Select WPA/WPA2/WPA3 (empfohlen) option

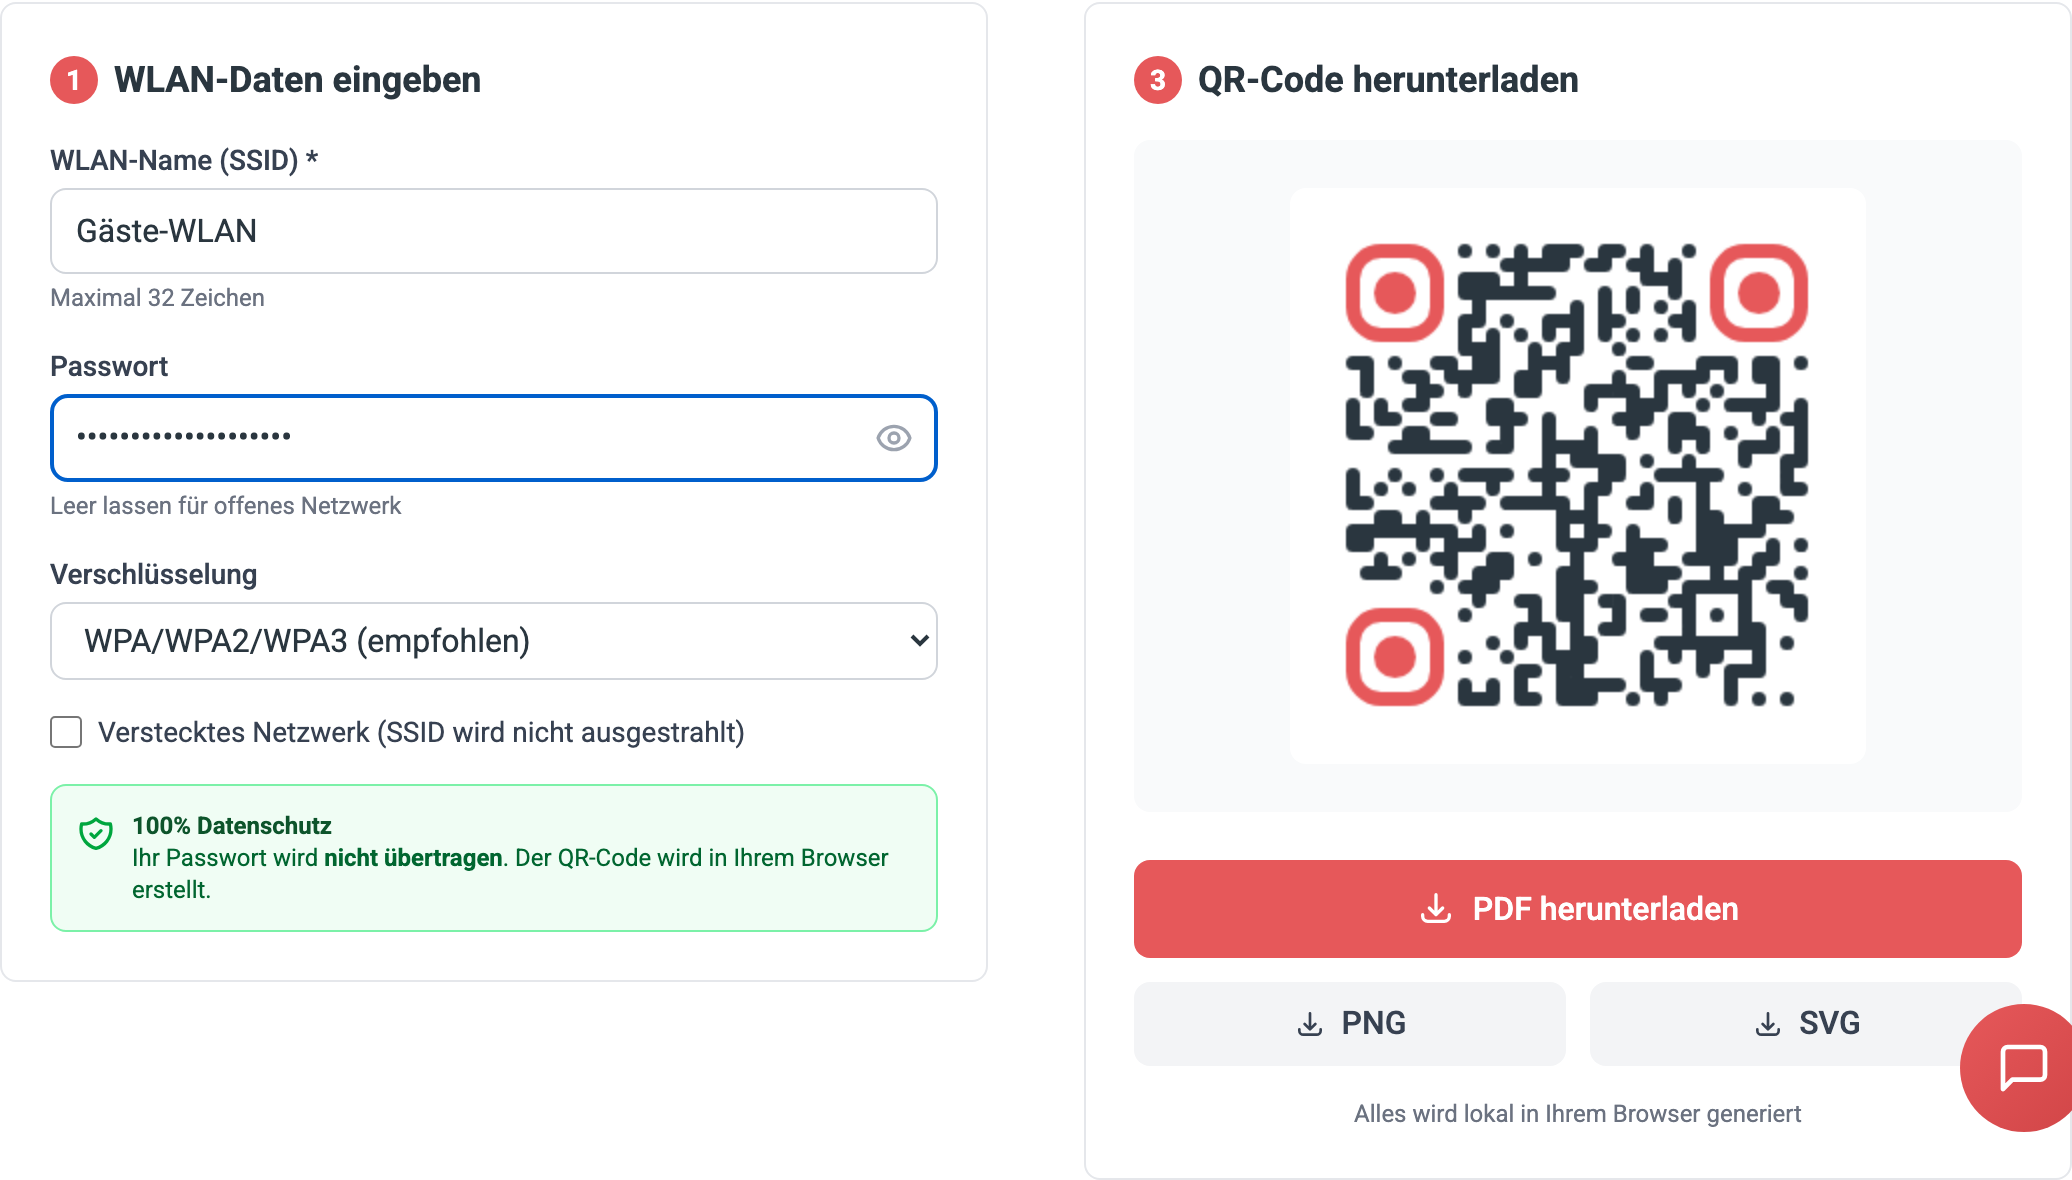[493, 641]
